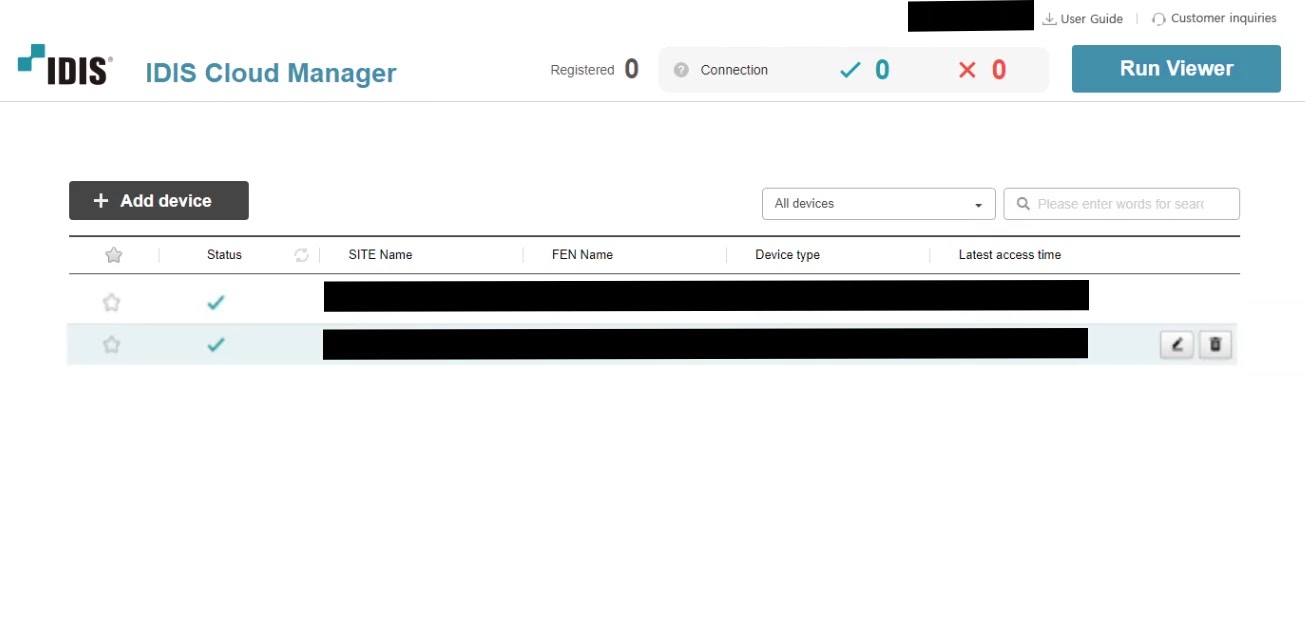
Task: Click the search magnifier icon
Action: pos(1023,204)
